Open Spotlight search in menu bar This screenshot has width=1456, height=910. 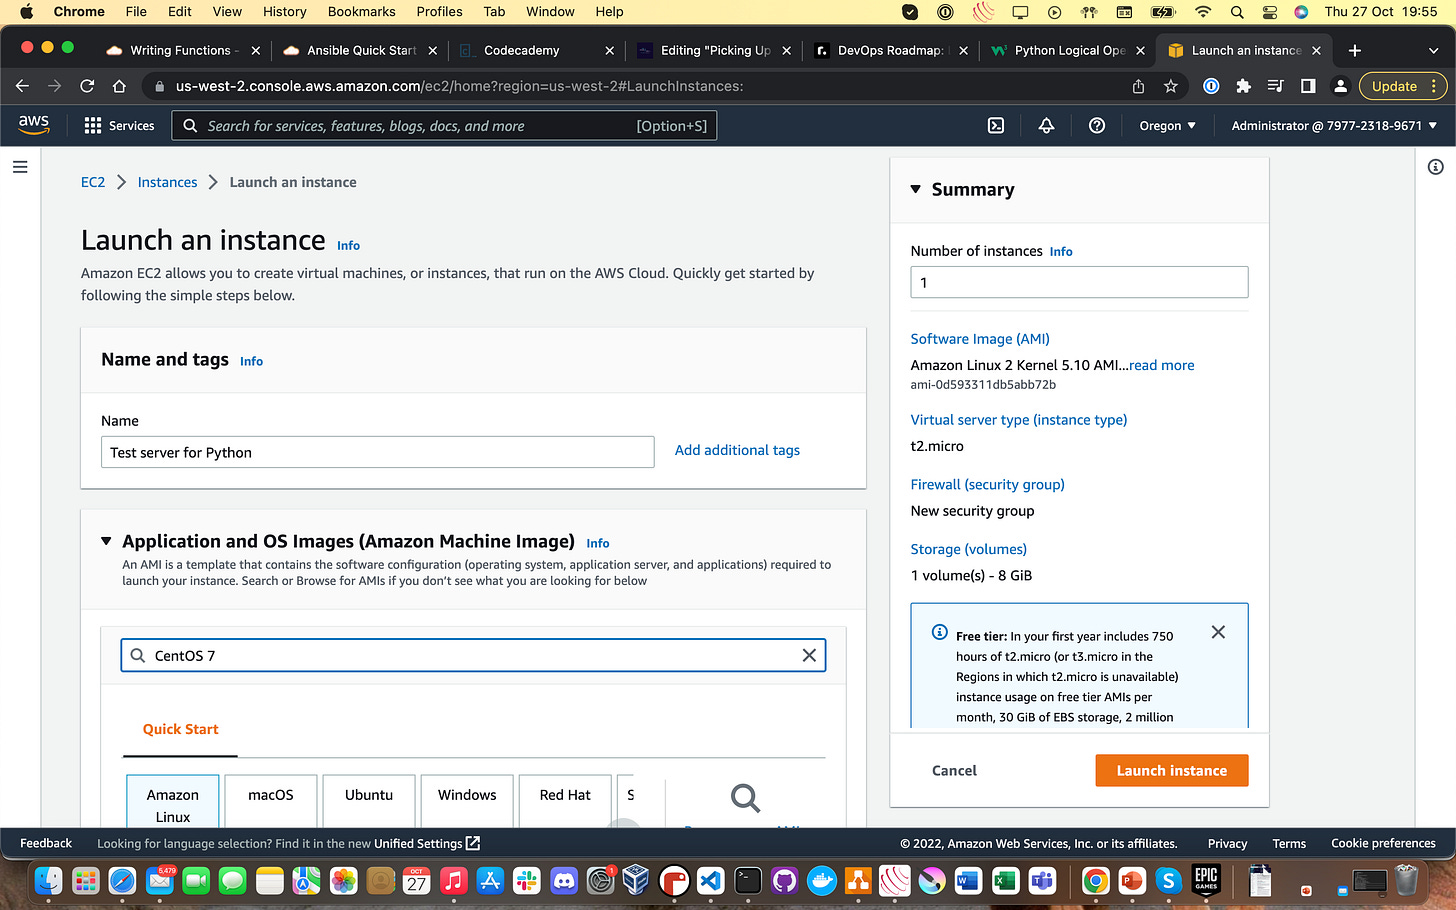point(1237,12)
